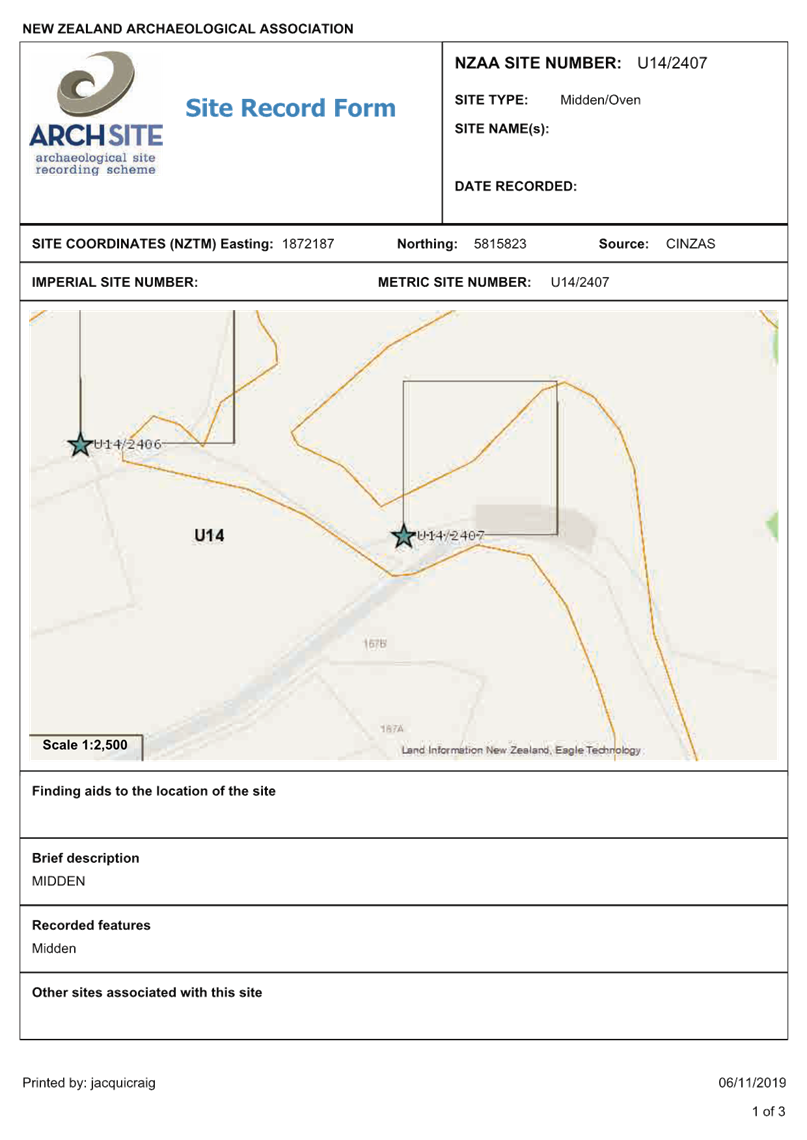Screen dimensions: 807x1140
Task: Click the 167B parcel label on map
Action: 374,644
